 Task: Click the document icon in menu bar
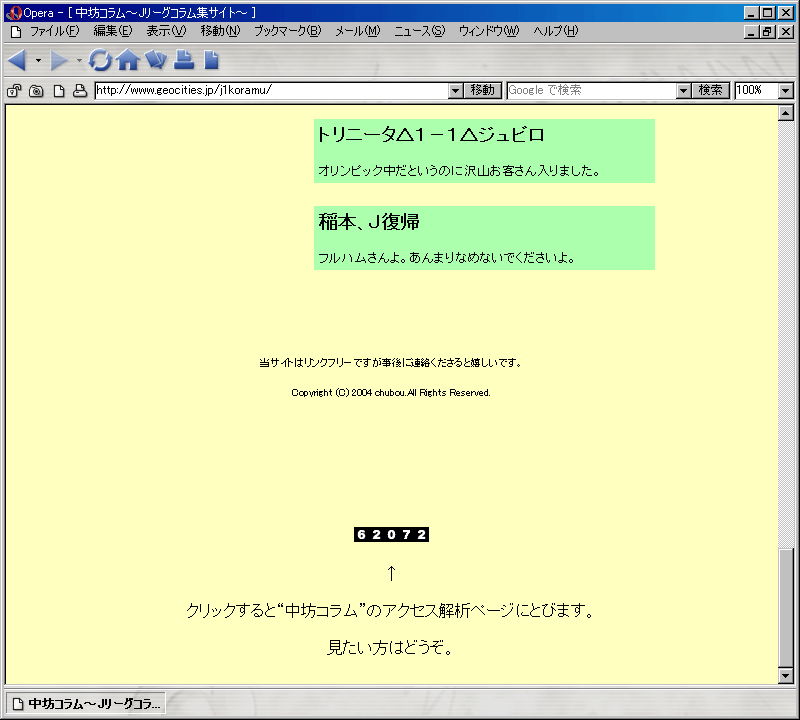click(16, 32)
